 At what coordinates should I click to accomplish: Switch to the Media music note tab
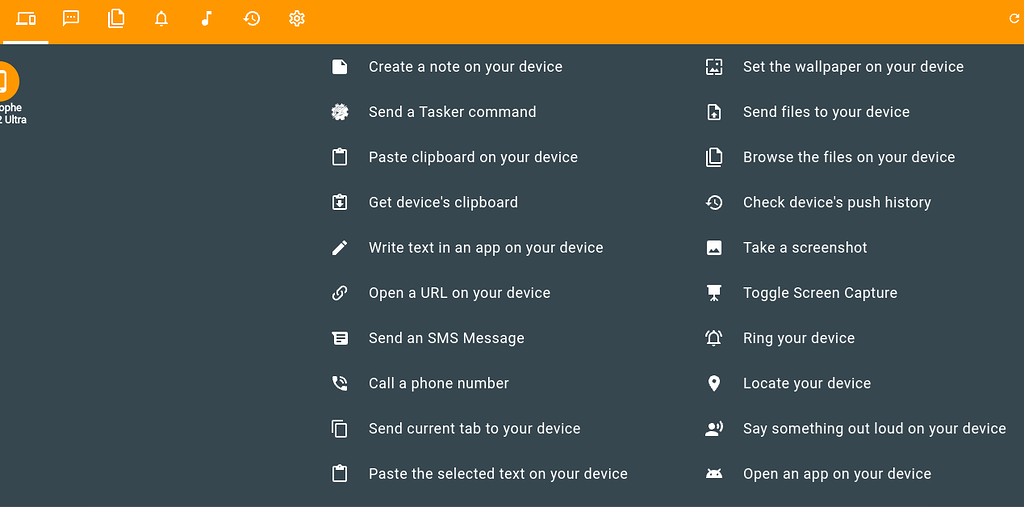coord(206,19)
